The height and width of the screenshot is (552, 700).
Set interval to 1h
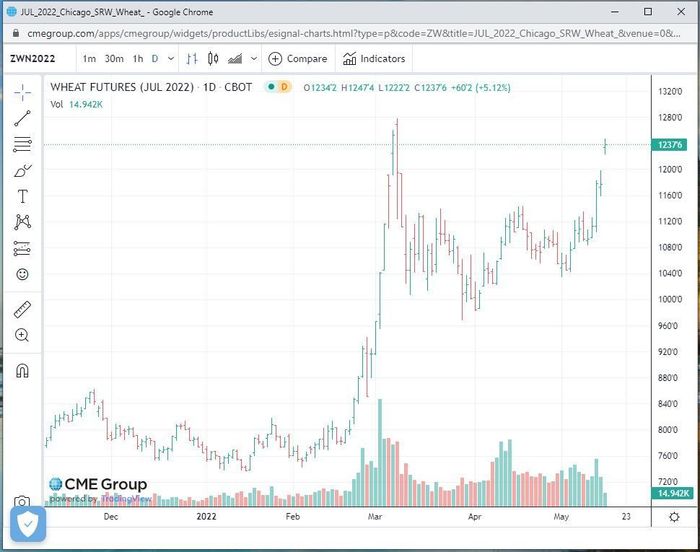click(x=138, y=59)
